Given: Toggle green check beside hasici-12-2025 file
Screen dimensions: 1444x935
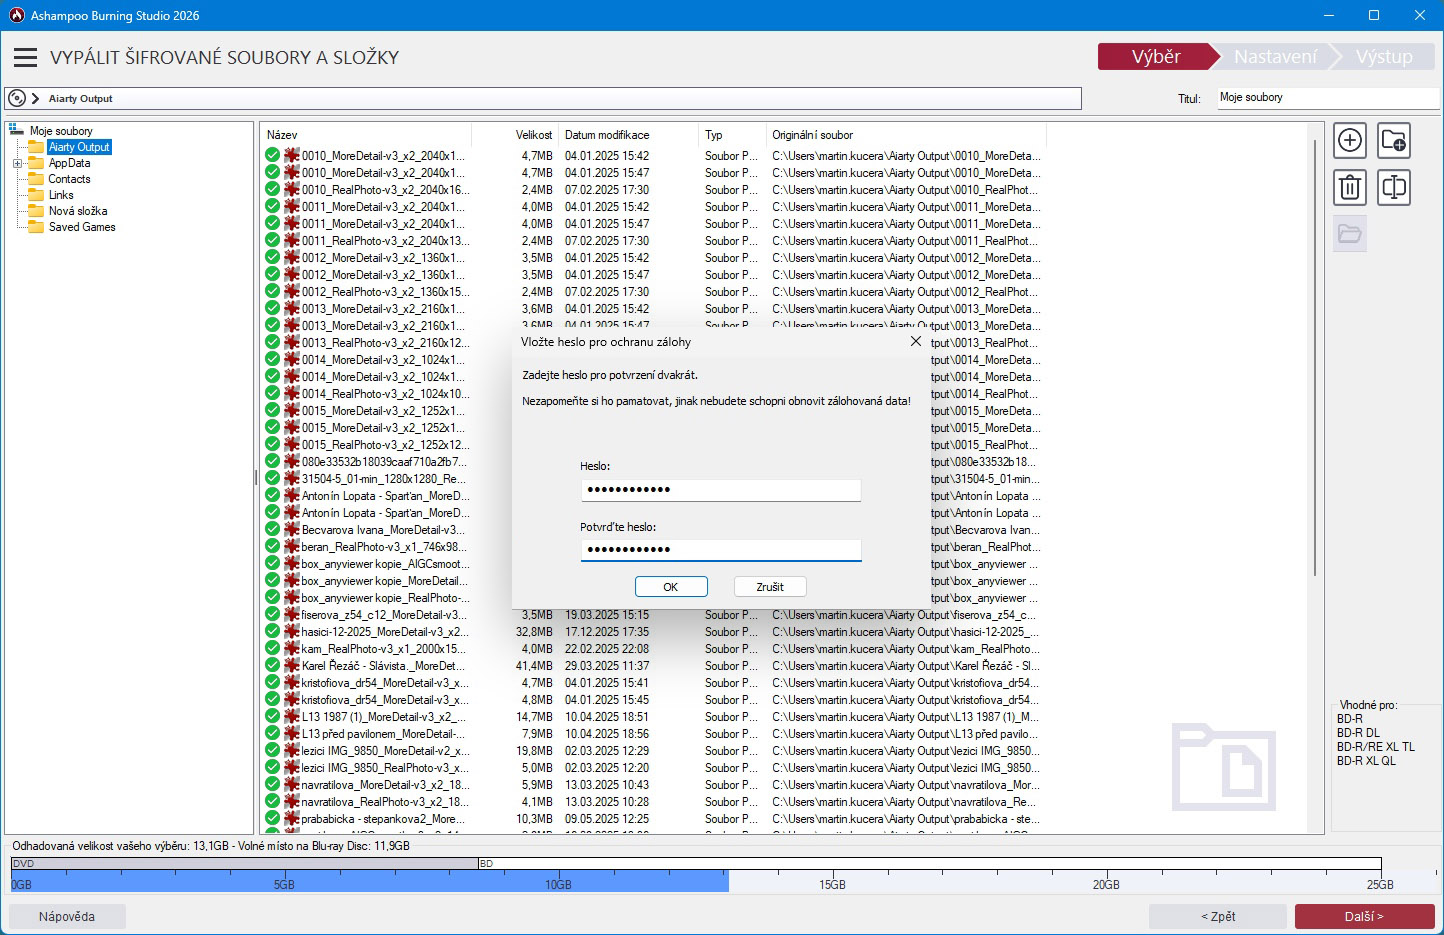Looking at the screenshot, I should (272, 631).
